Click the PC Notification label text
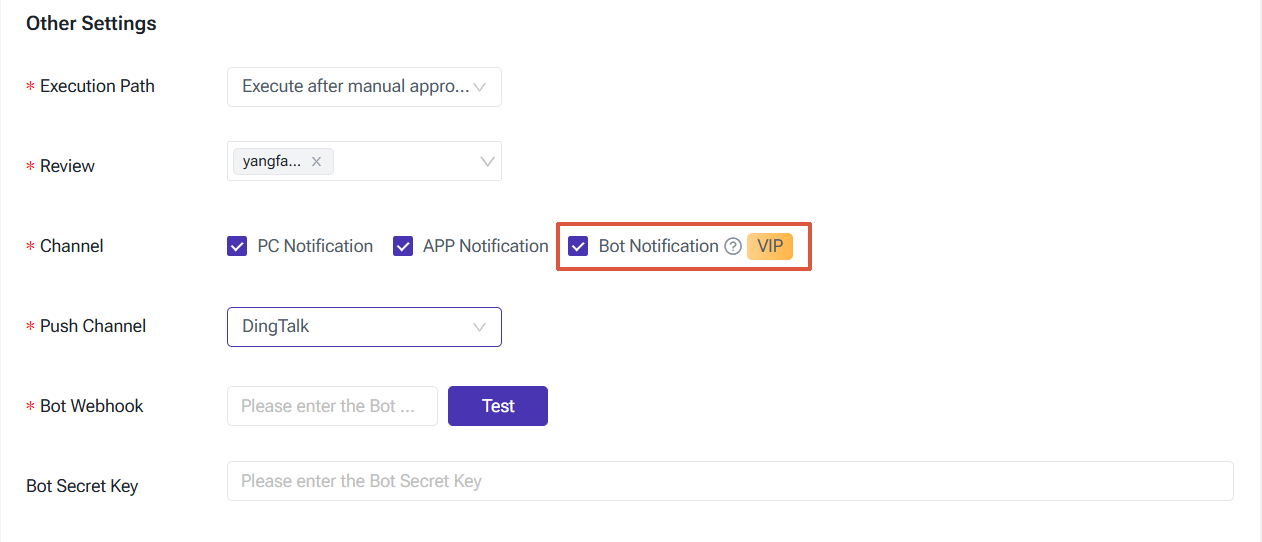This screenshot has width=1262, height=542. pos(315,246)
